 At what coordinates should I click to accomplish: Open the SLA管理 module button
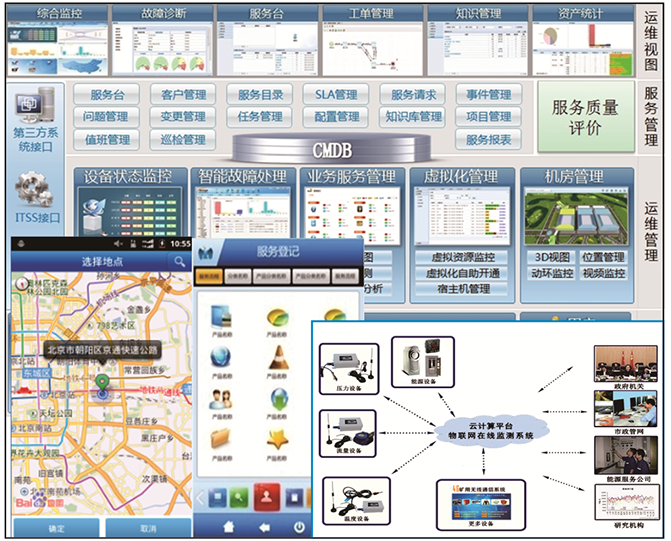pos(330,95)
